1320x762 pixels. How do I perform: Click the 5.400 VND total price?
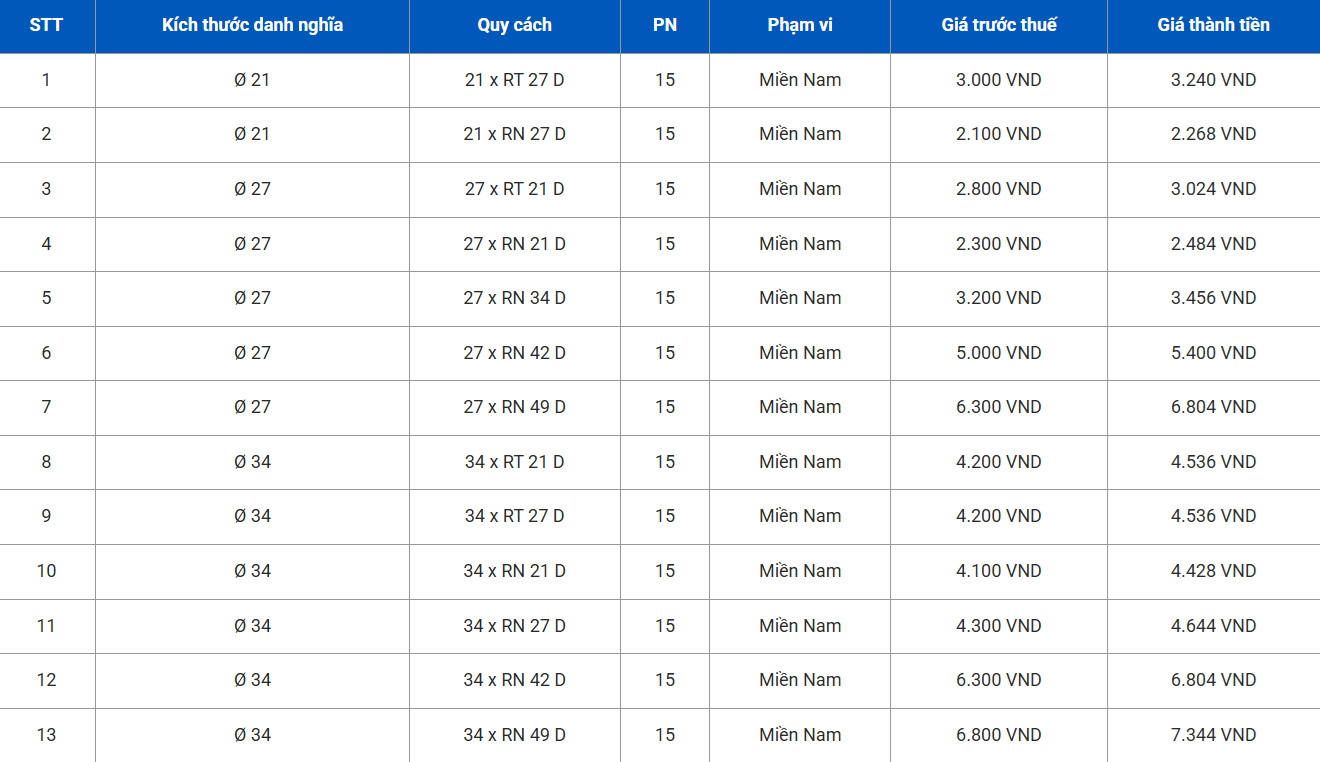1213,353
